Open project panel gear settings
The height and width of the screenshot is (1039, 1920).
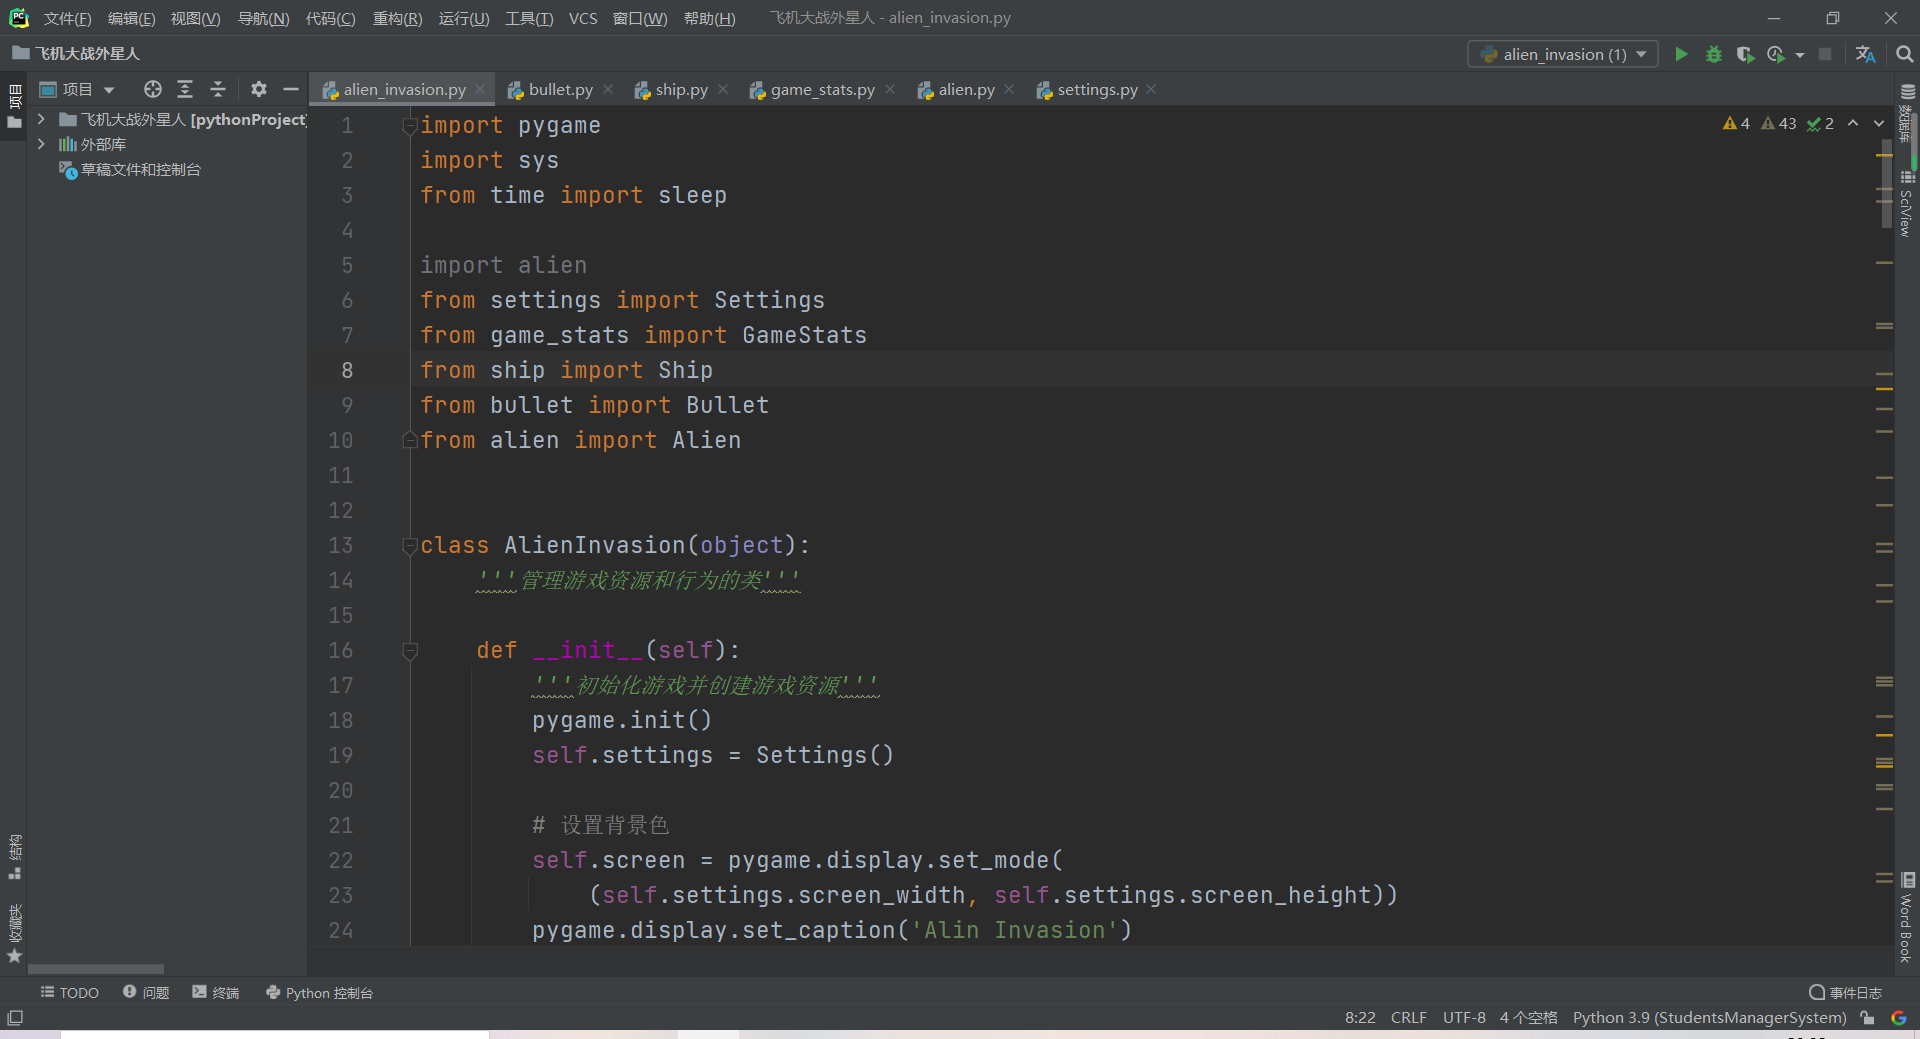click(x=259, y=89)
